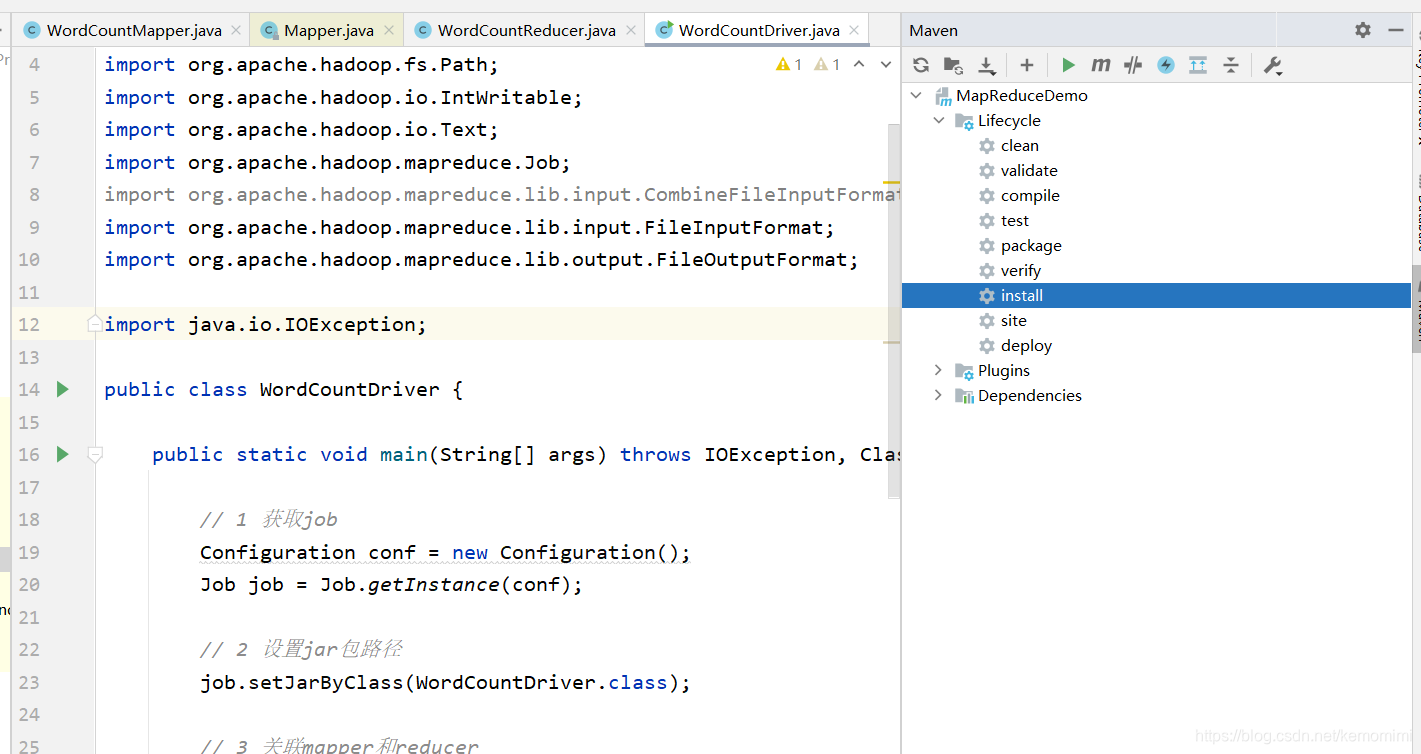The image size is (1421, 754).
Task: Close WordCountDriver.java tab
Action: click(854, 30)
